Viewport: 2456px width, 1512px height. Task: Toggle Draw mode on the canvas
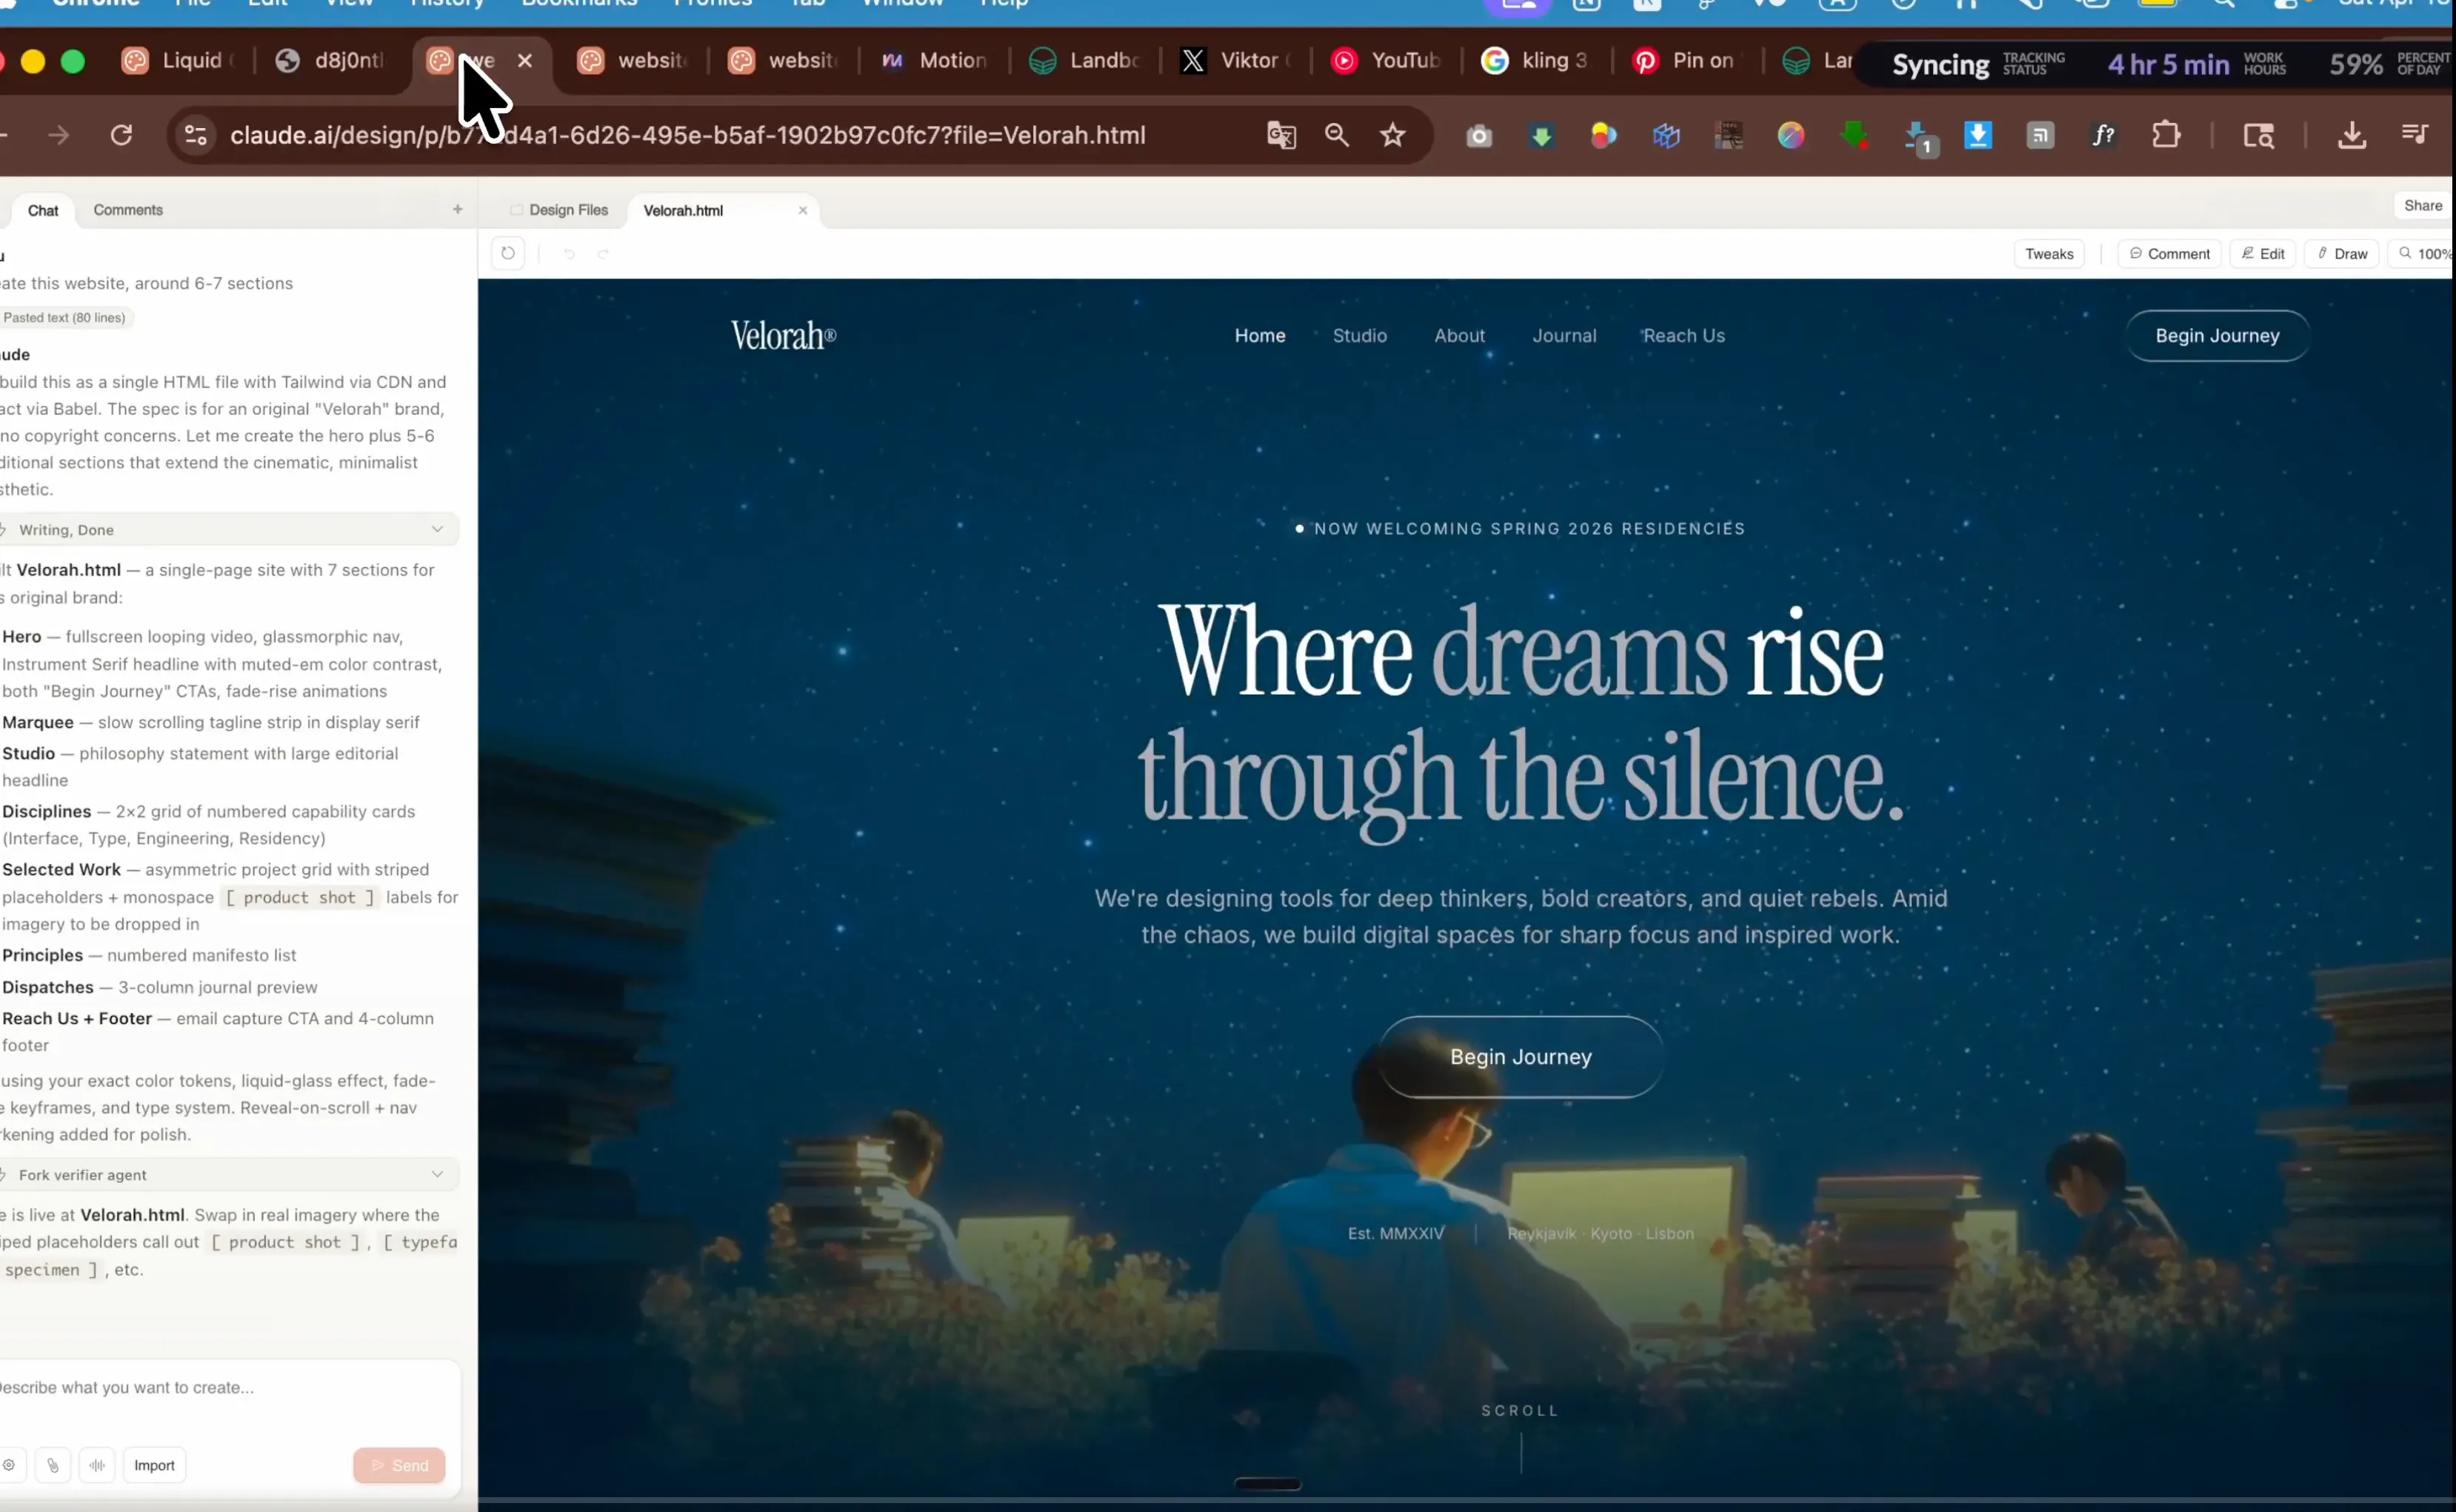point(2341,254)
